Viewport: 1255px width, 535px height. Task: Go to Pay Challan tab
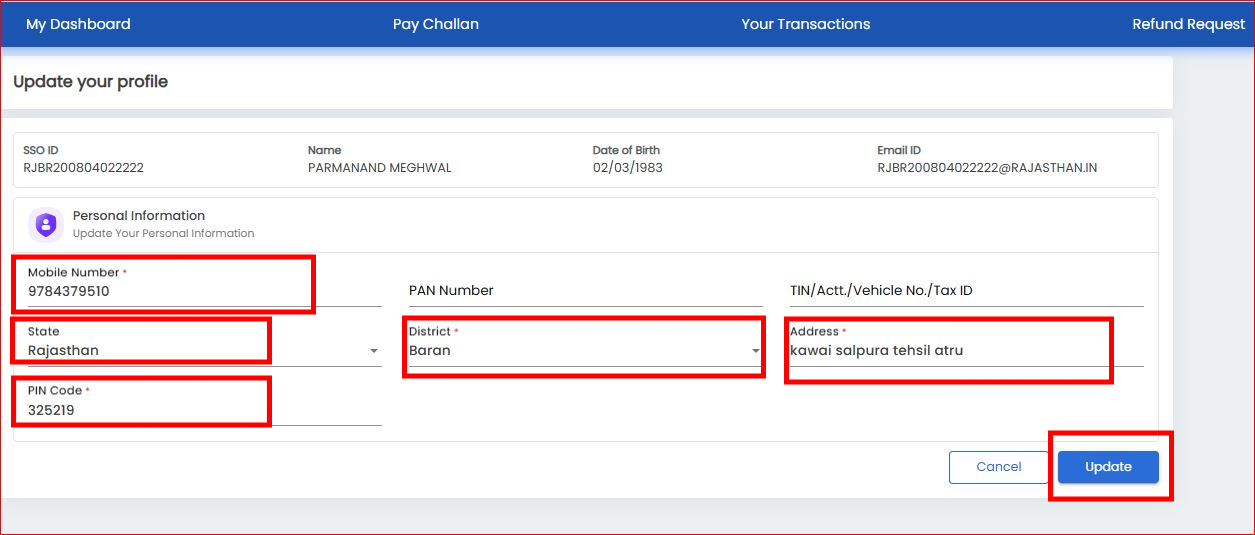tap(435, 24)
